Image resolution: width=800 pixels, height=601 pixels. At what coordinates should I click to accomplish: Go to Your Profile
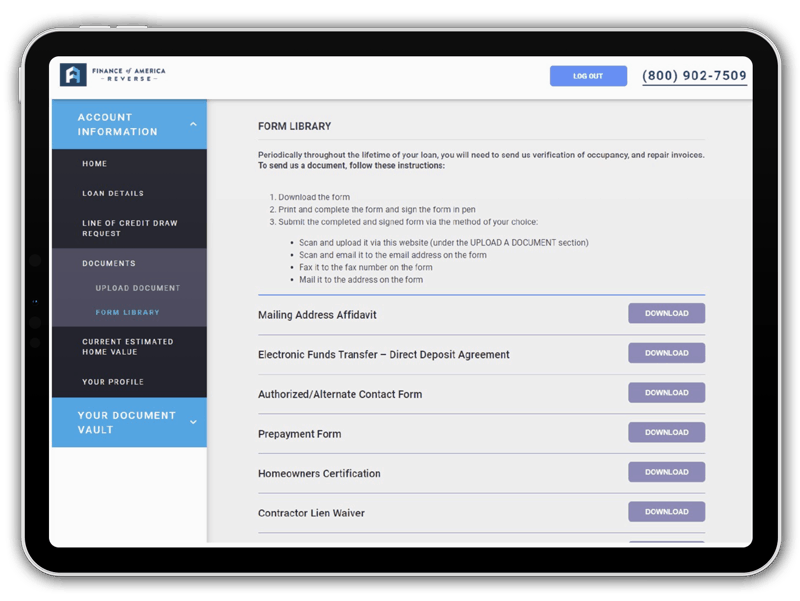click(113, 382)
